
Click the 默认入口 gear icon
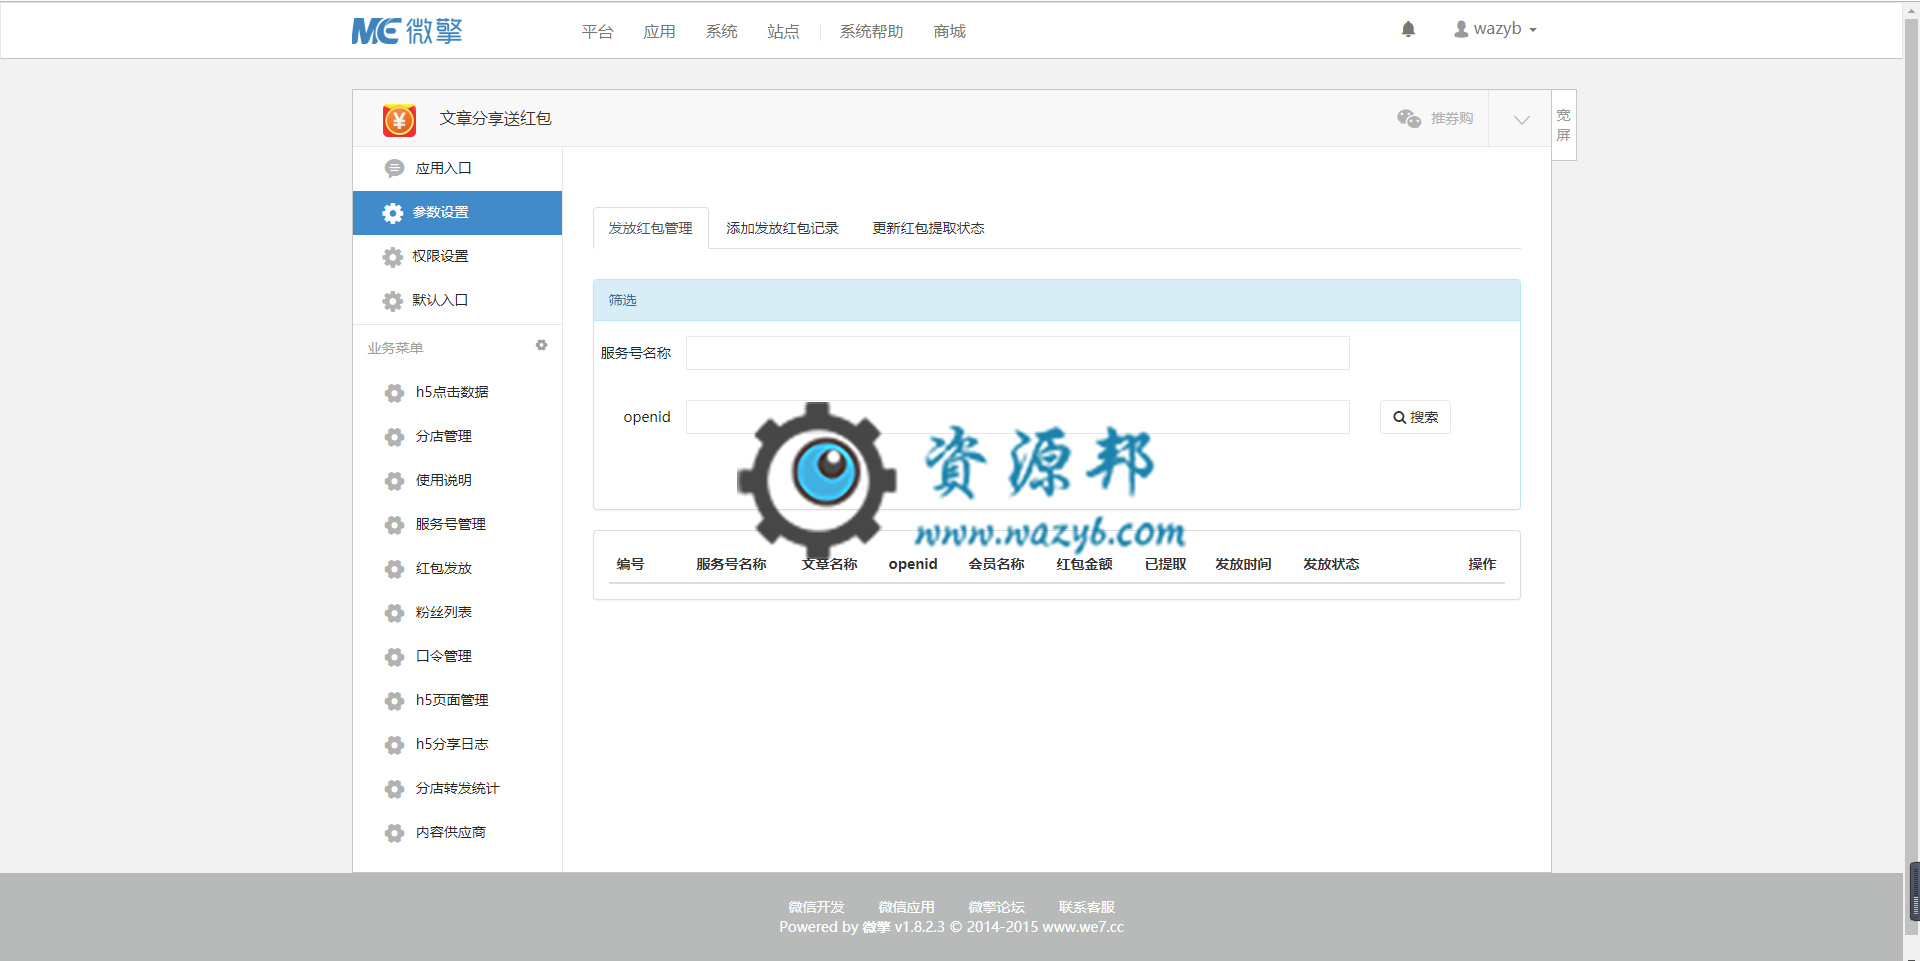coord(393,301)
